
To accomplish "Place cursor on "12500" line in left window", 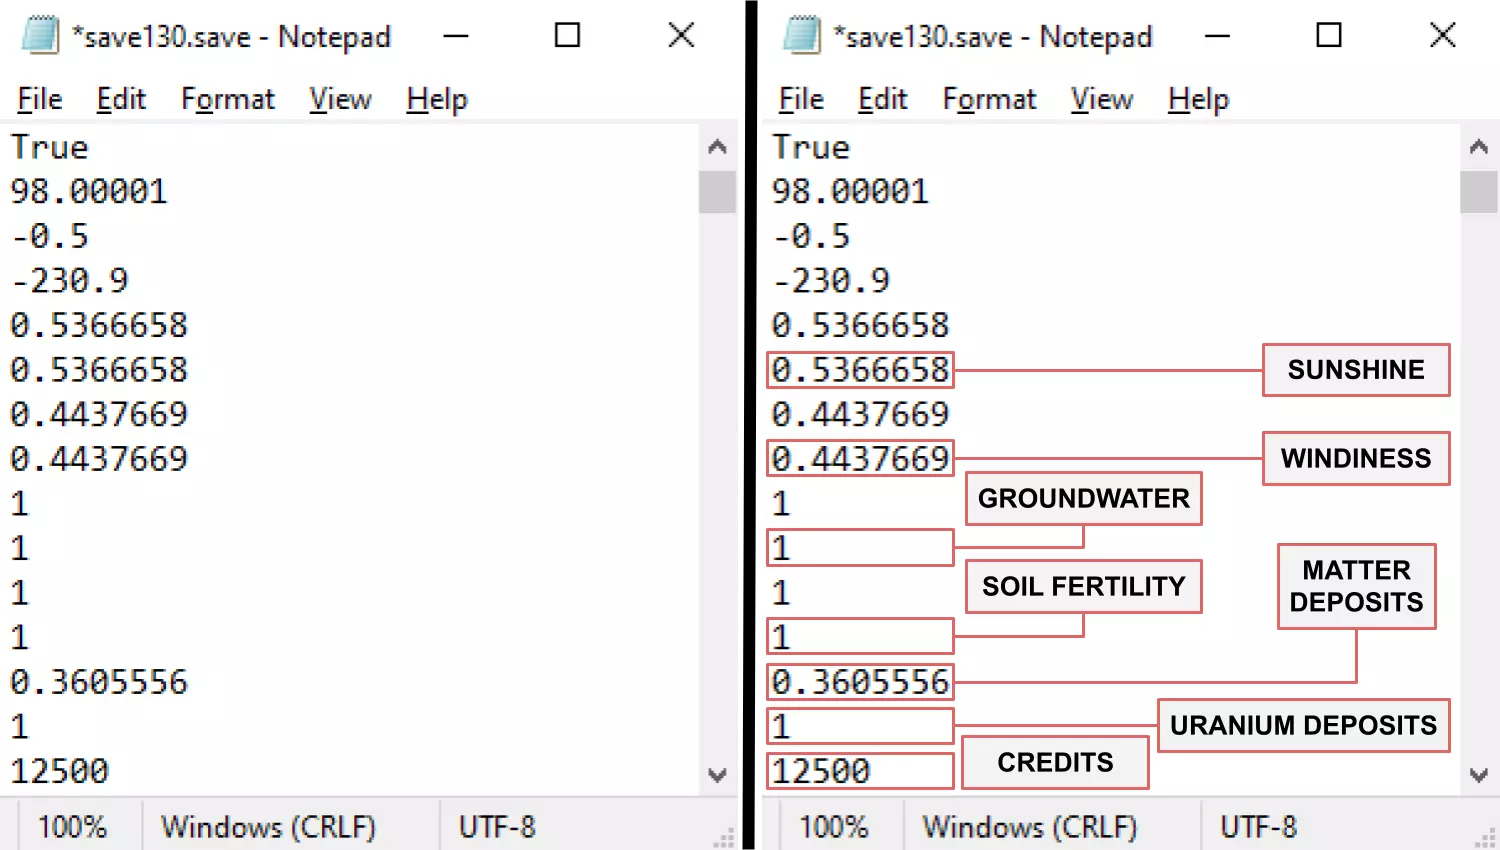I will point(60,771).
